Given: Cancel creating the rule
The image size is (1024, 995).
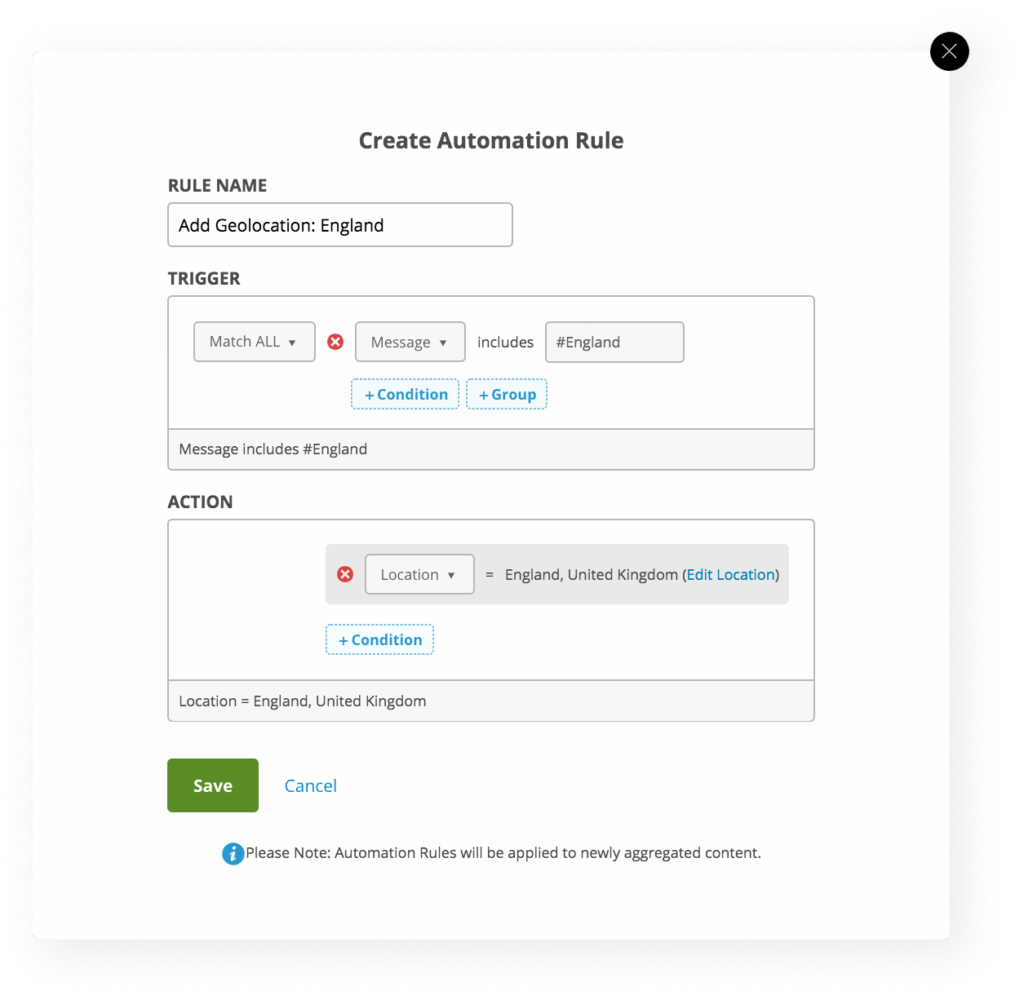Looking at the screenshot, I should tap(310, 785).
